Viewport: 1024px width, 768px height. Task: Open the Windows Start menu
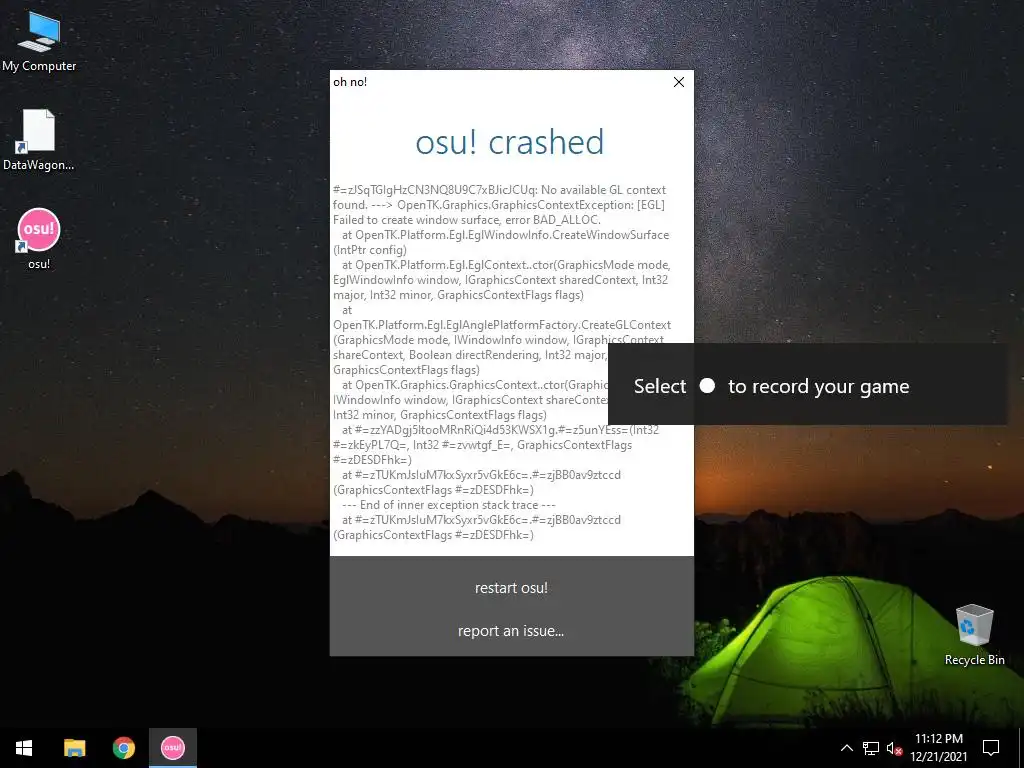point(24,748)
